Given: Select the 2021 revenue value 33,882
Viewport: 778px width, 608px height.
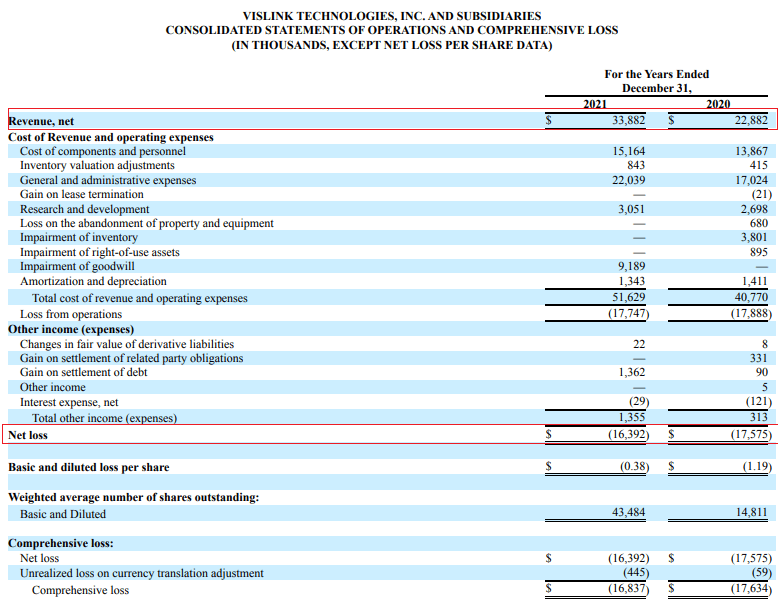Looking at the screenshot, I should [x=628, y=120].
